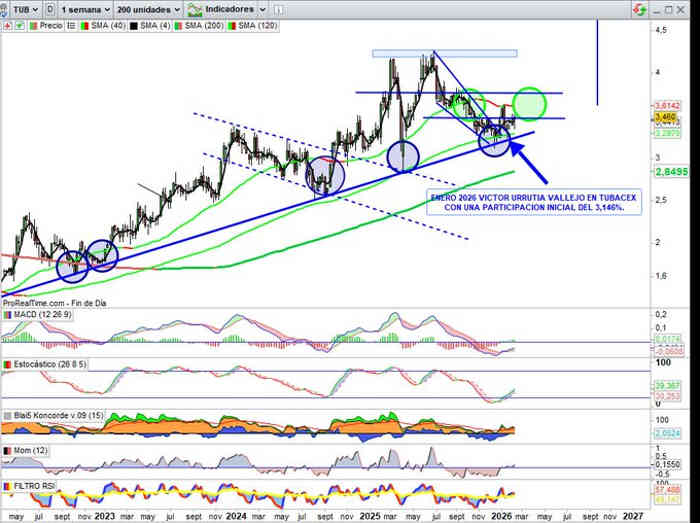Click the red-green sync icon at top right

coord(637,8)
